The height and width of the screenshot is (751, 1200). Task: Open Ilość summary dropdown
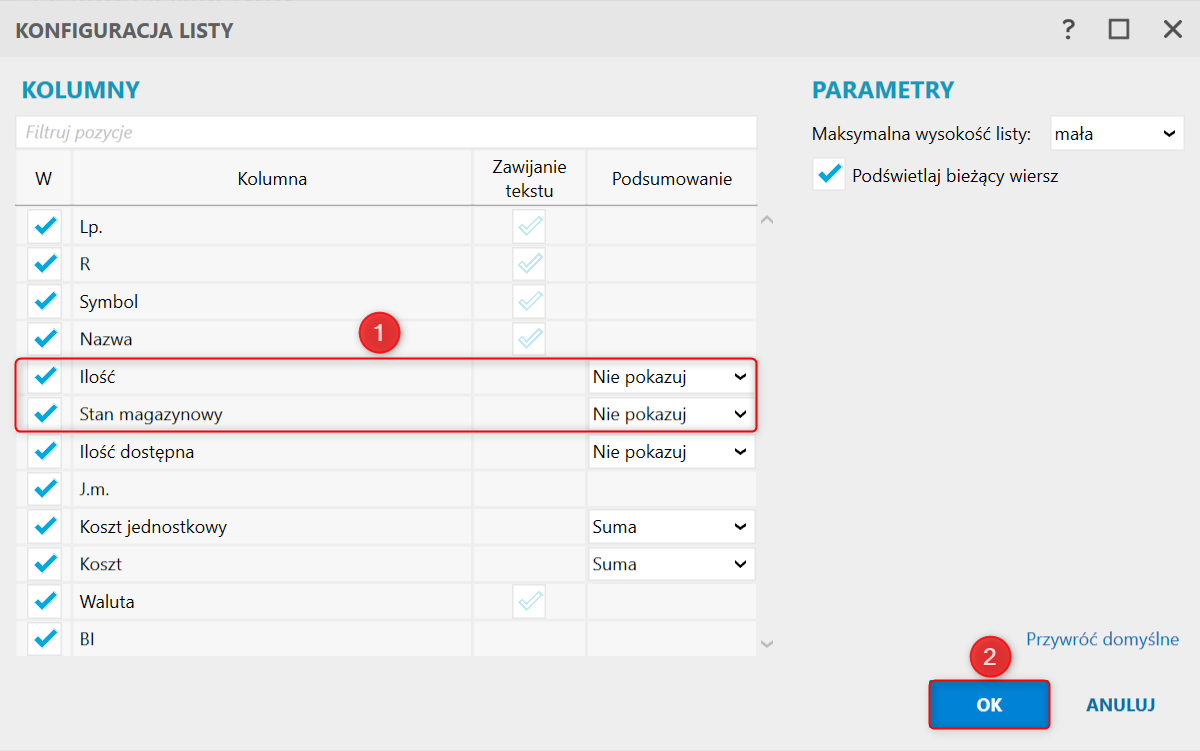[670, 377]
